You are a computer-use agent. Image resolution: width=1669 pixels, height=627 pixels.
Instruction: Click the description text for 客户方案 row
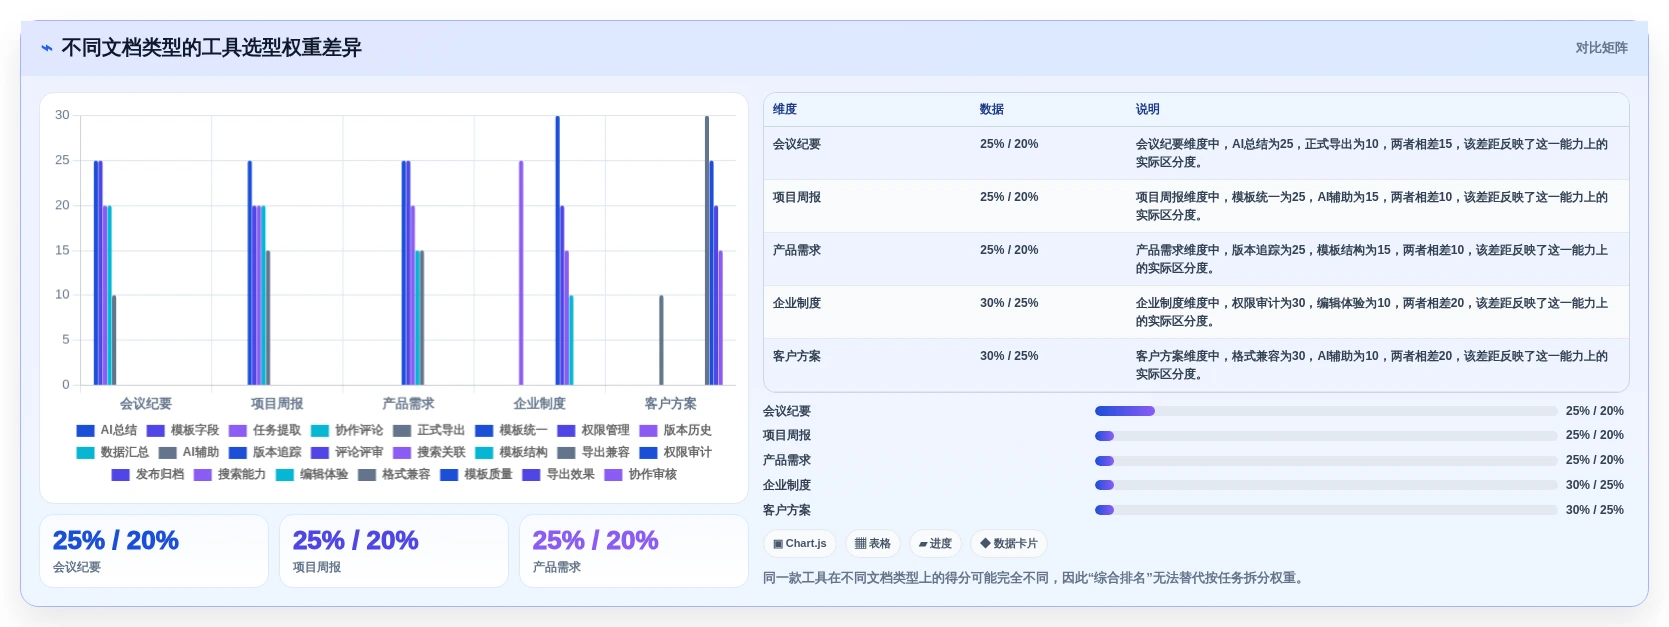(x=1371, y=366)
